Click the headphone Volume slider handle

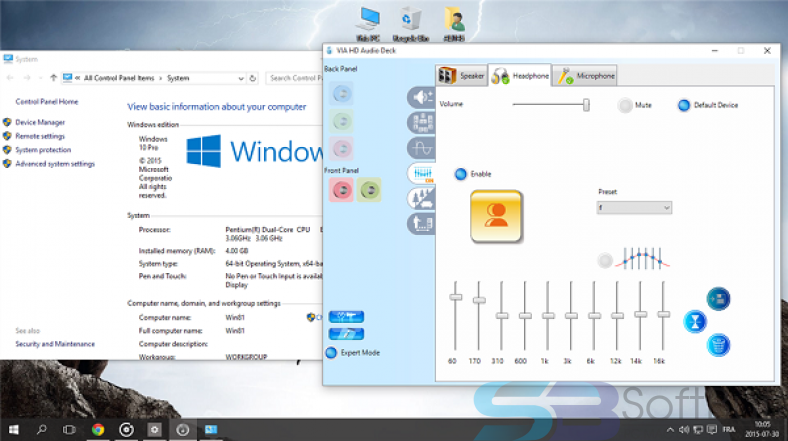click(x=586, y=105)
